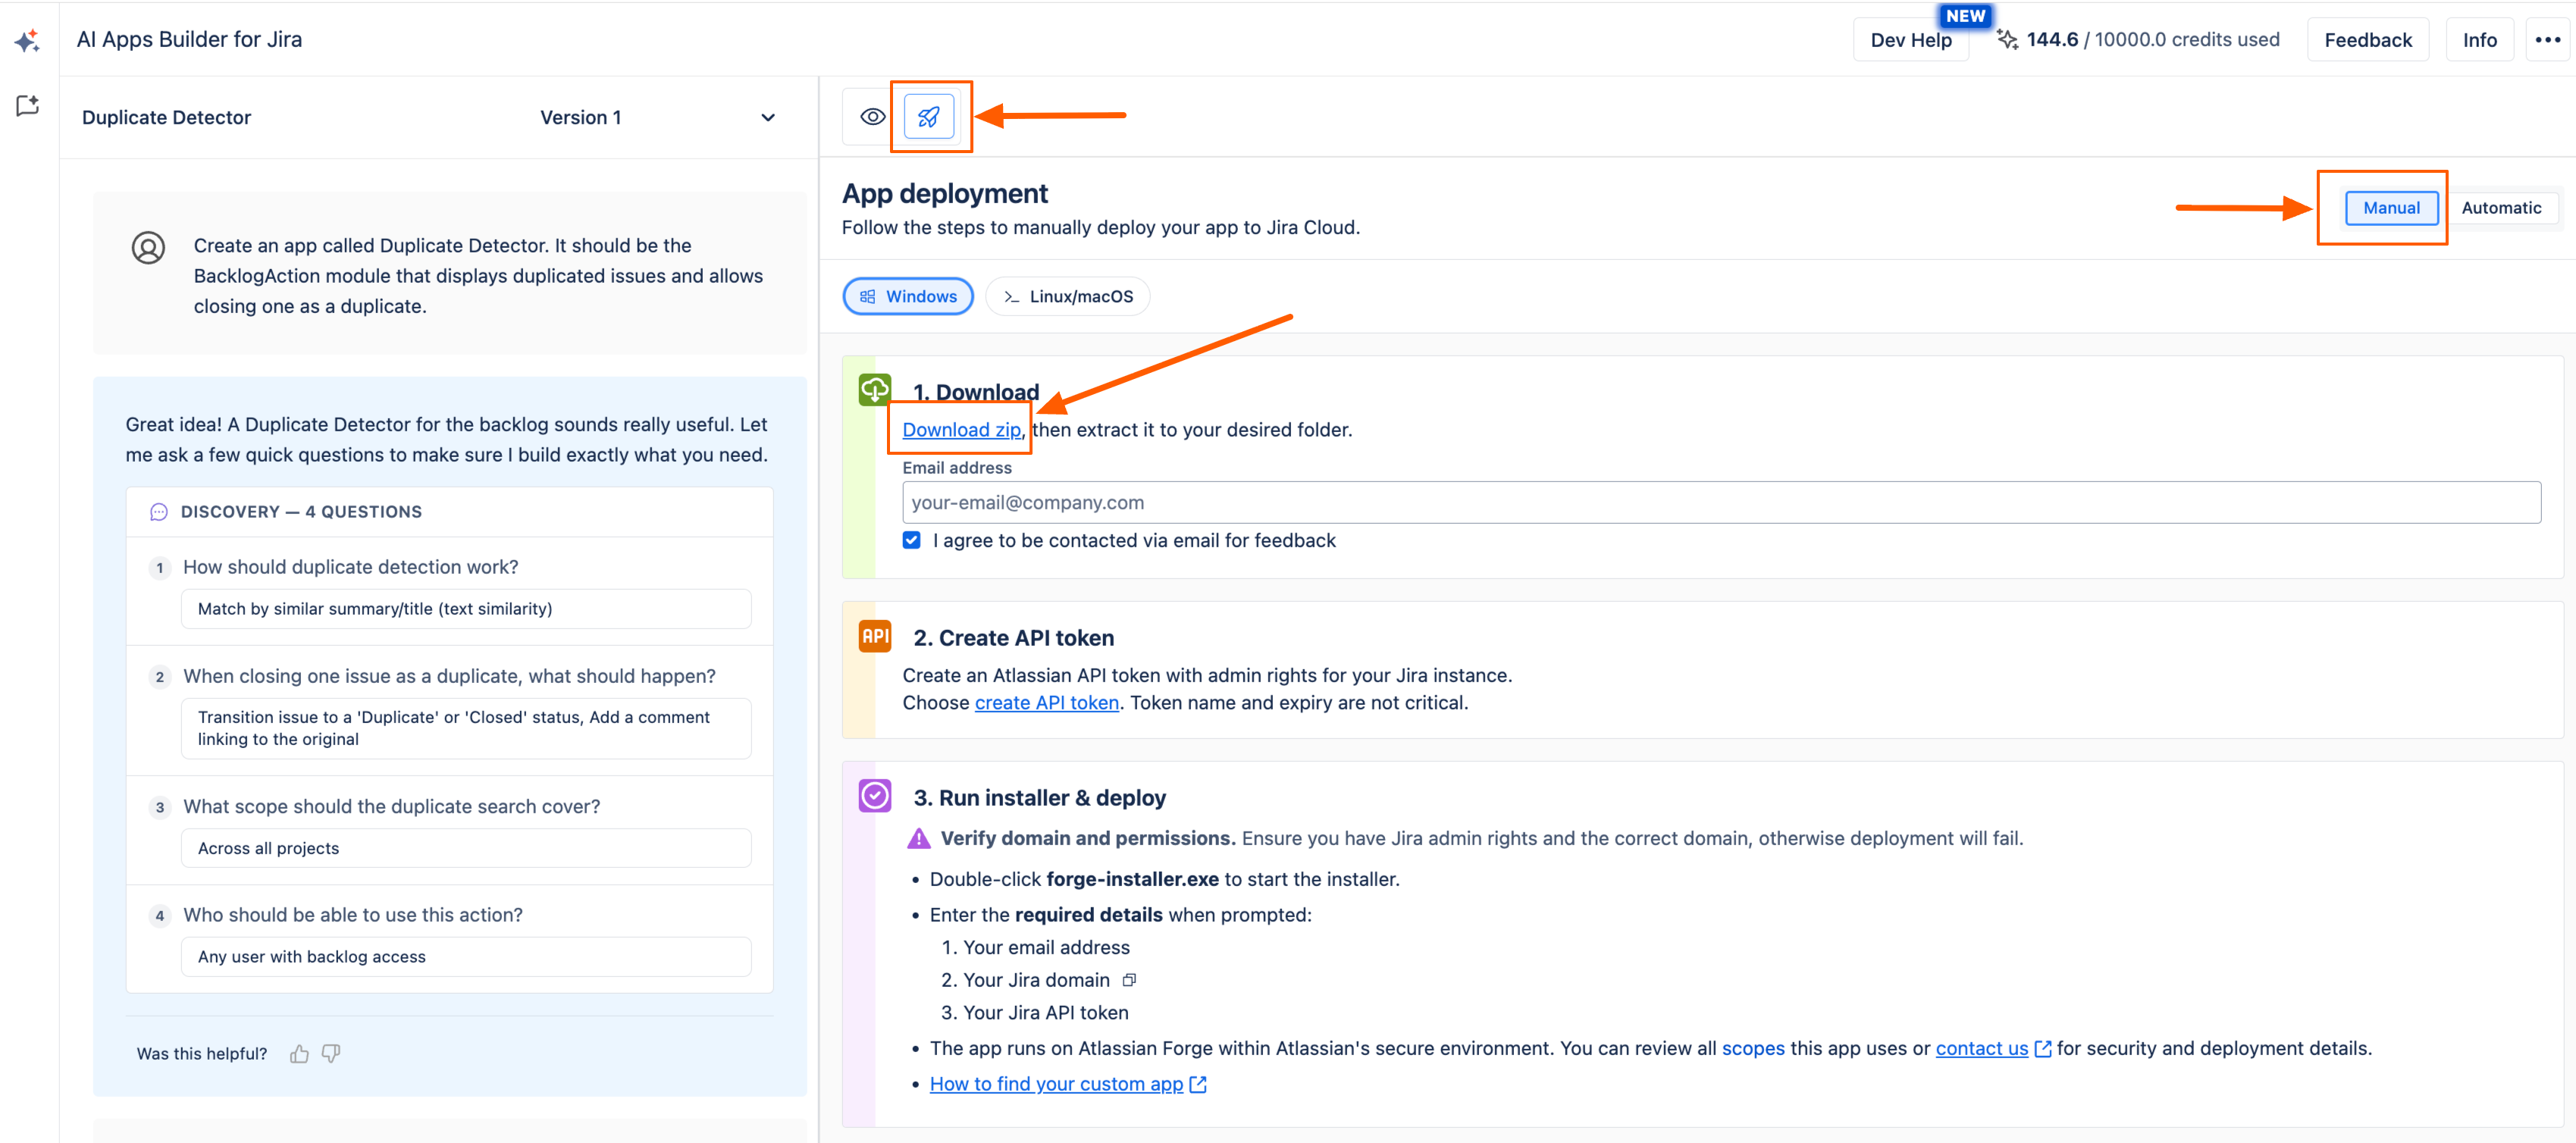
Task: Click Any user with backlog access answer
Action: pyautogui.click(x=466, y=957)
